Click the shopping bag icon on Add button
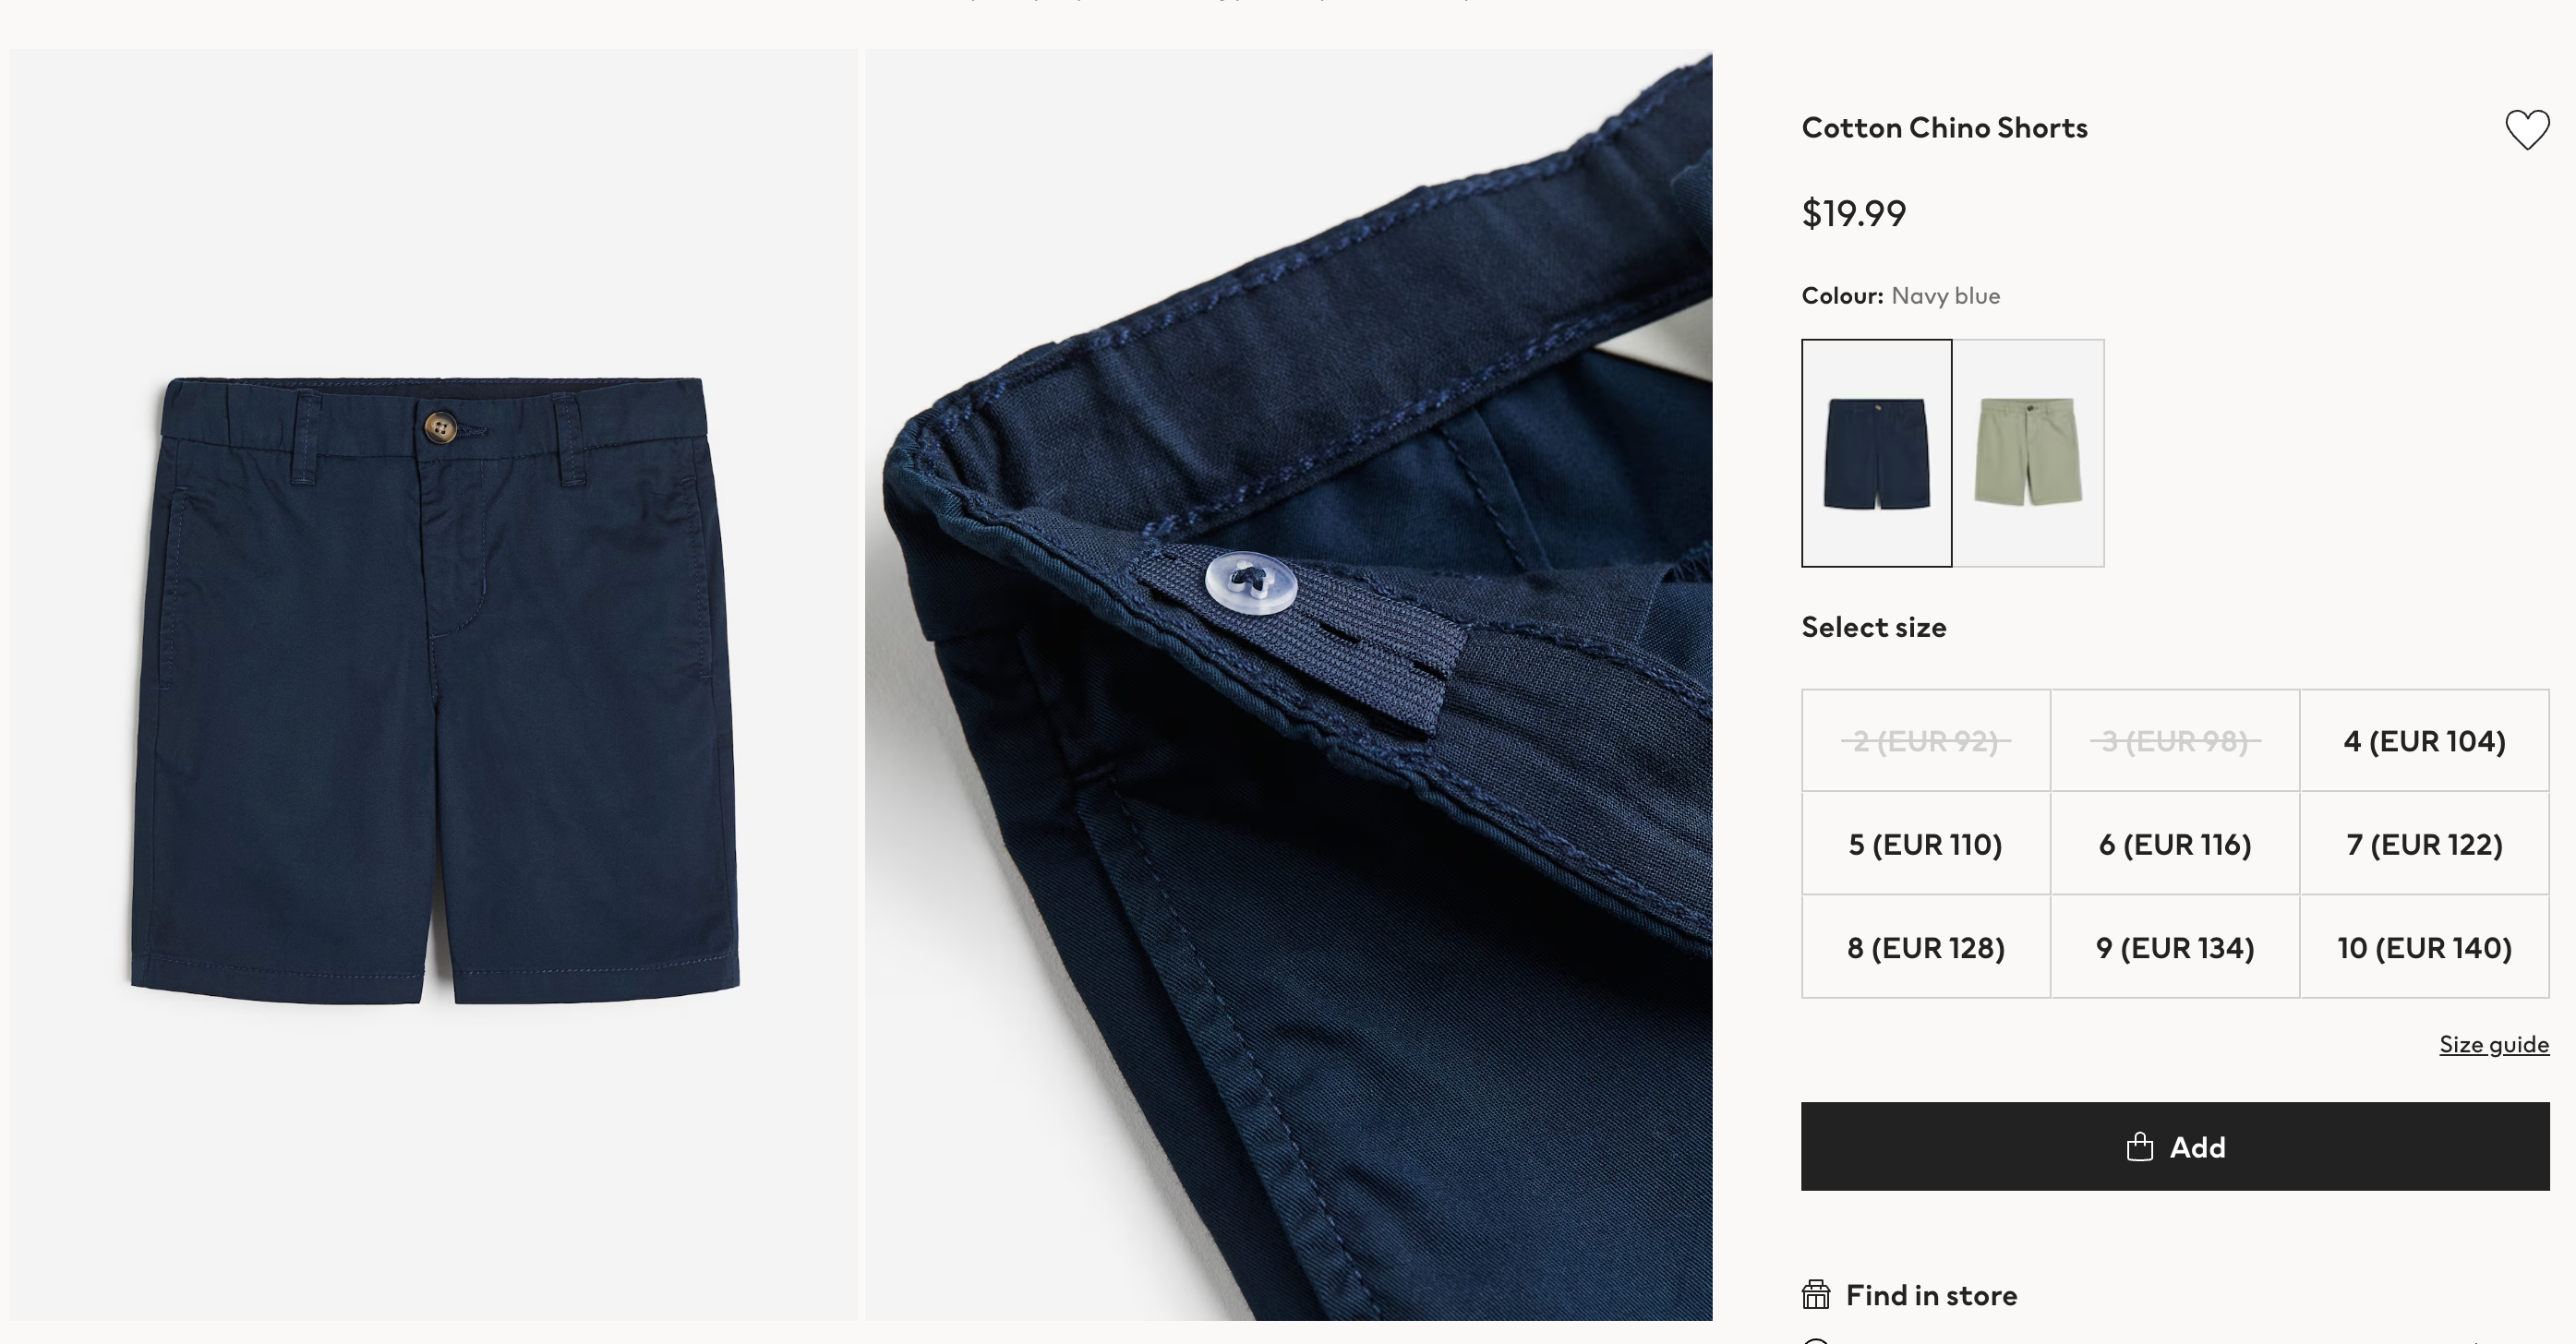This screenshot has height=1344, width=2576. 2139,1146
